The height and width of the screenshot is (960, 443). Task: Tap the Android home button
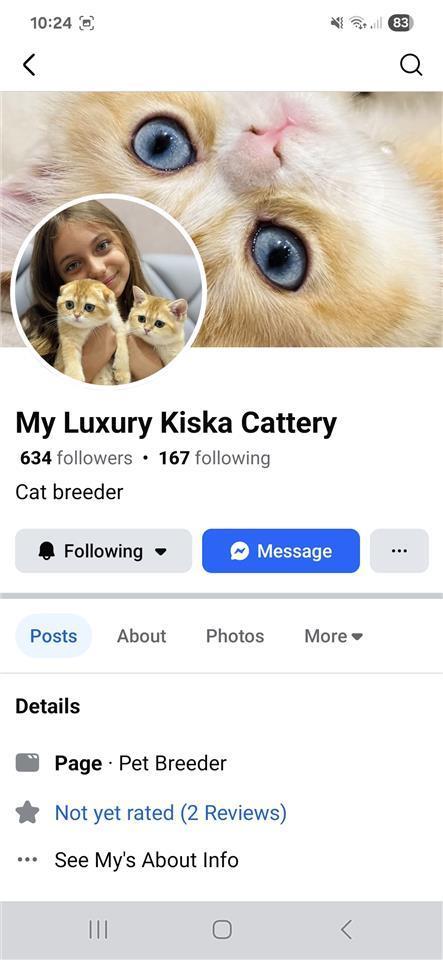[x=222, y=930]
